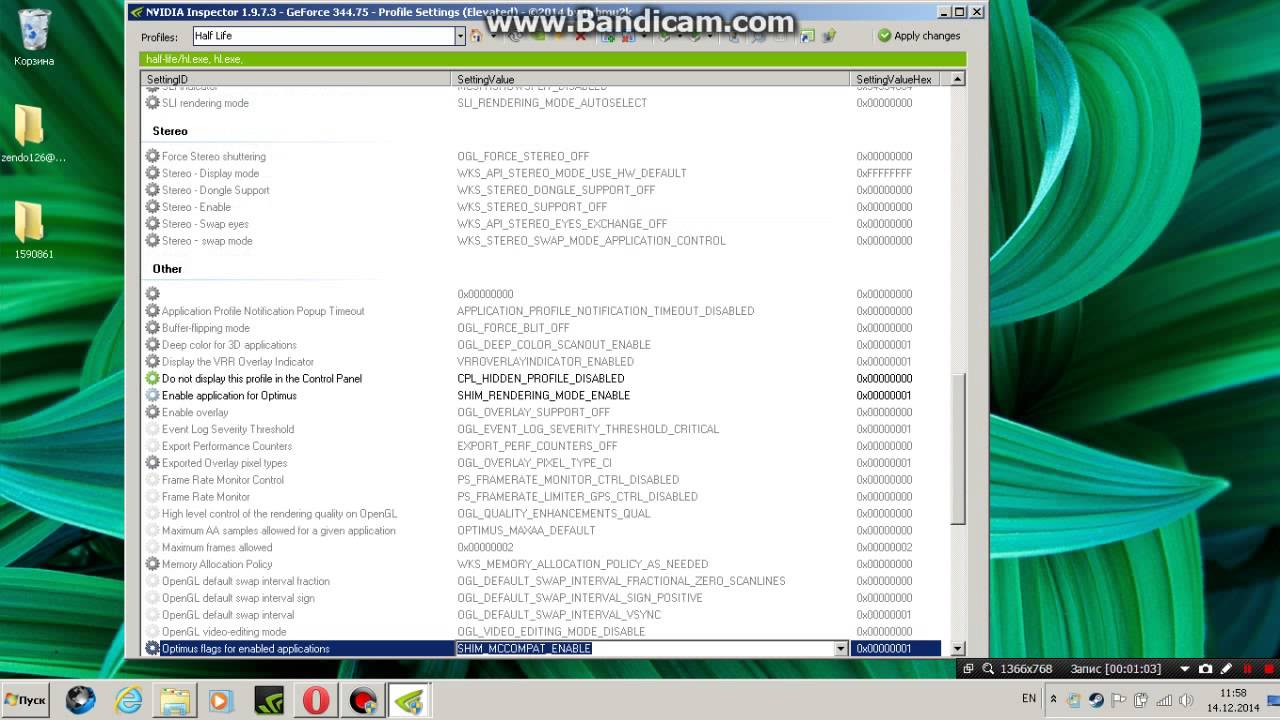1280x720 pixels.
Task: Click gear icon for SLI rendering mode
Action: point(152,103)
